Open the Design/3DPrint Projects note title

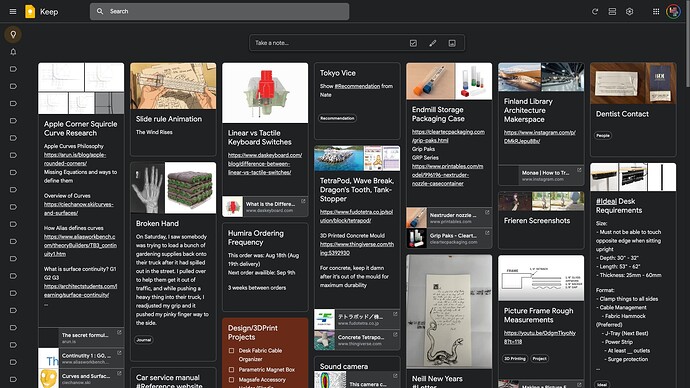point(253,333)
